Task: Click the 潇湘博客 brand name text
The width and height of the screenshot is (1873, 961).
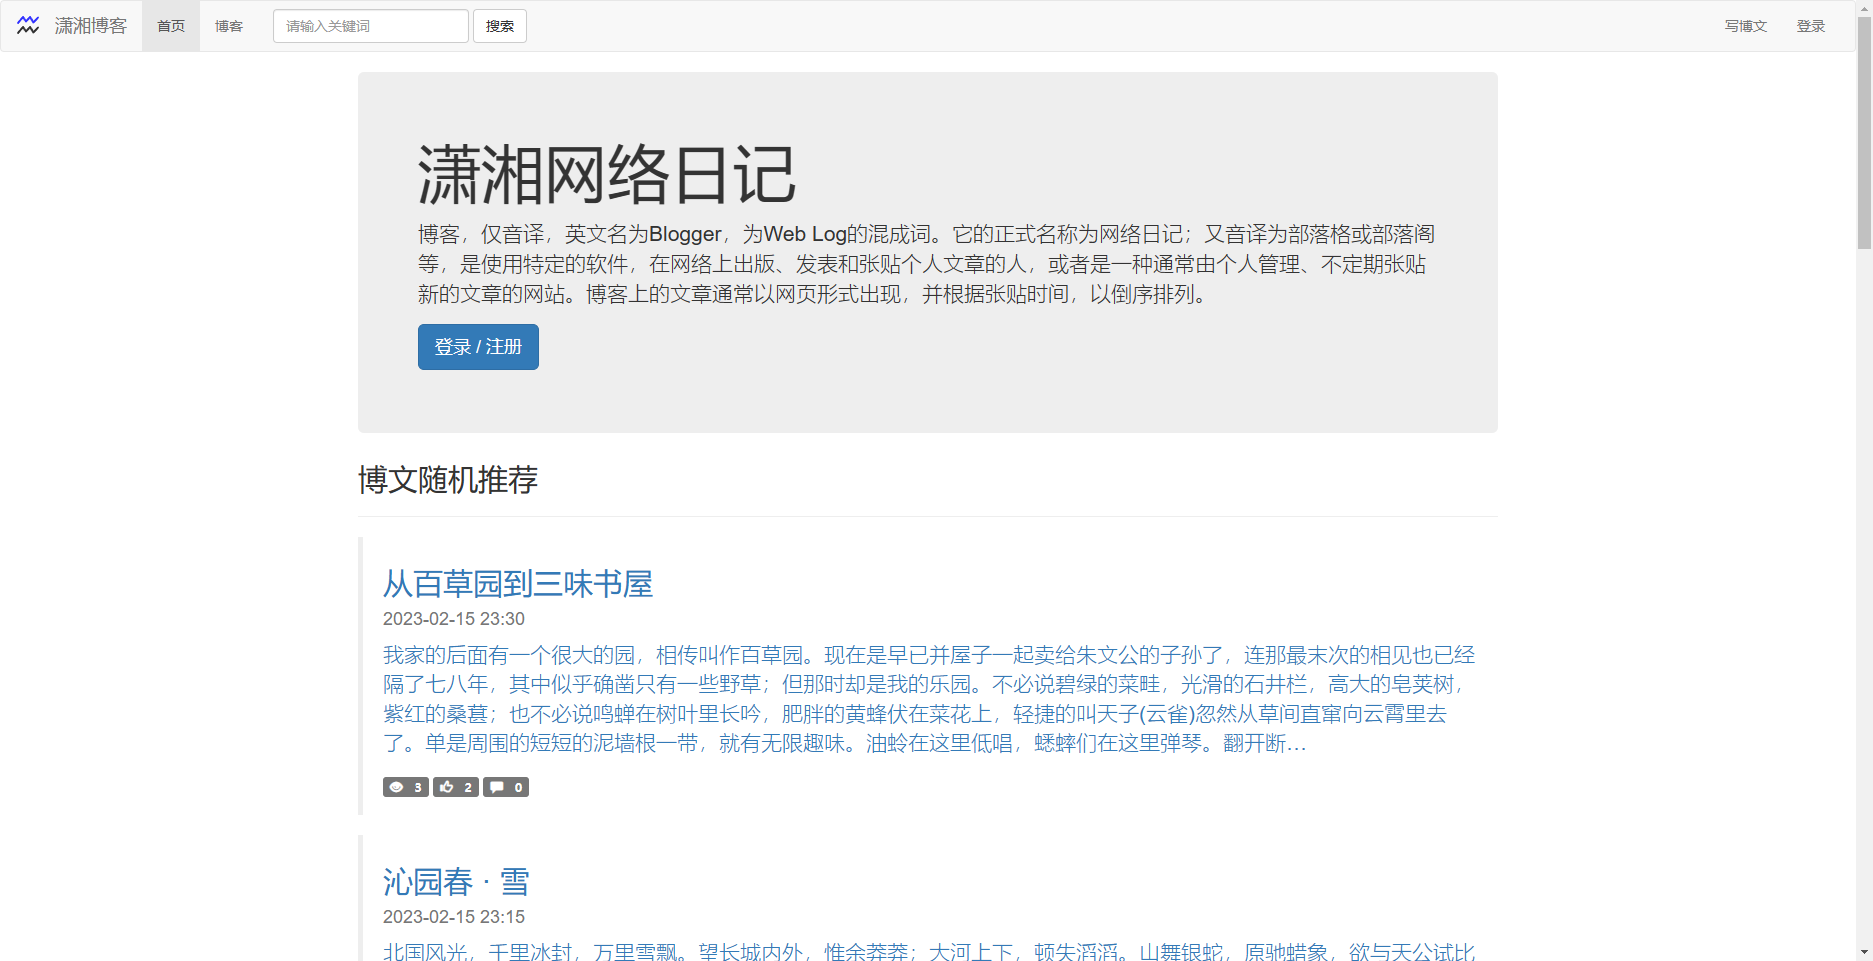Action: (x=91, y=26)
